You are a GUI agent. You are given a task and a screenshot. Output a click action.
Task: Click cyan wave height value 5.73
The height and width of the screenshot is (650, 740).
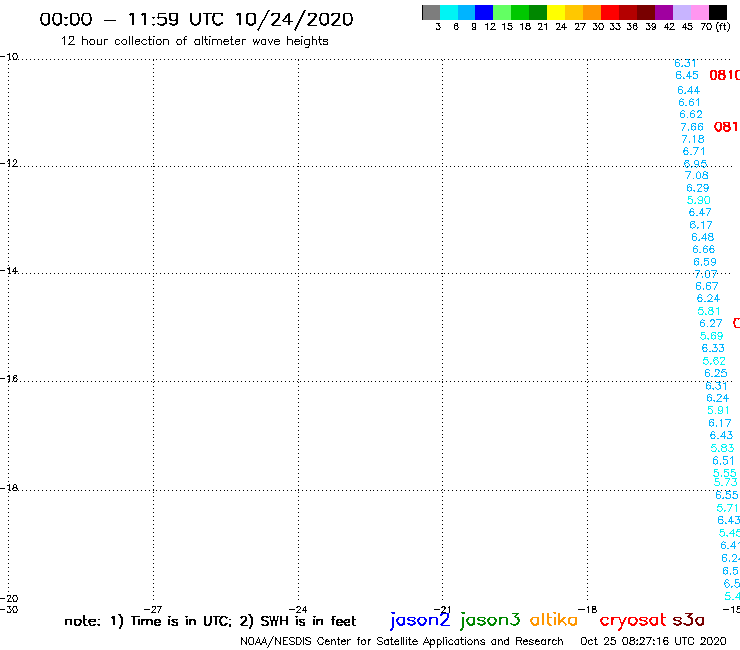725,482
